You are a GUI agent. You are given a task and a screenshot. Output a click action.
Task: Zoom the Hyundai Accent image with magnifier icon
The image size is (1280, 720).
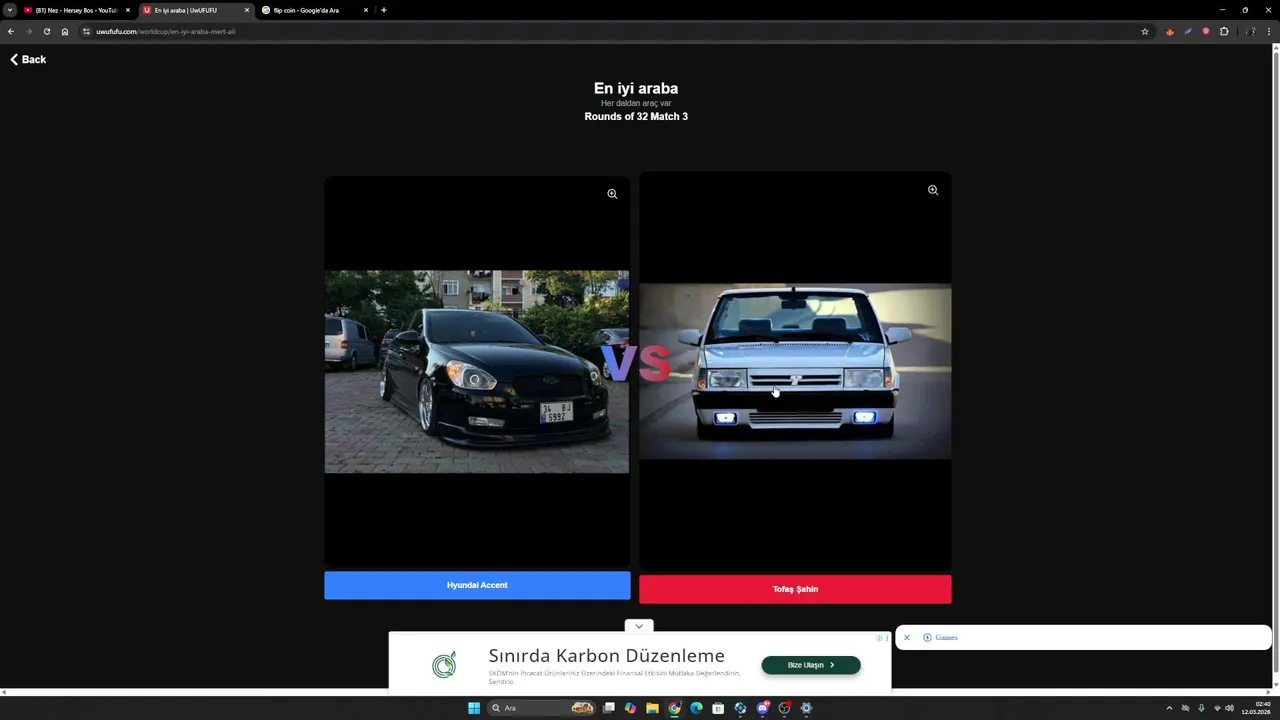click(x=612, y=194)
